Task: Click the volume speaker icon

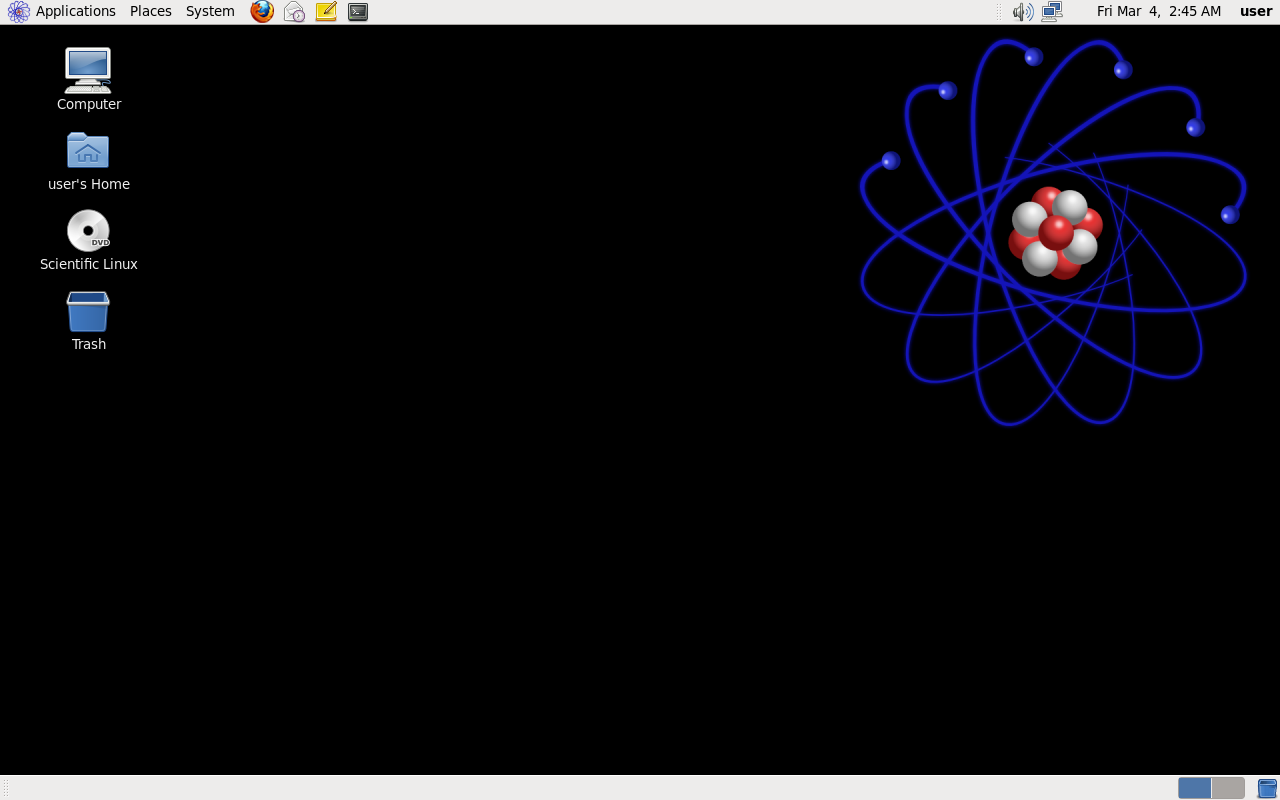Action: [1022, 12]
